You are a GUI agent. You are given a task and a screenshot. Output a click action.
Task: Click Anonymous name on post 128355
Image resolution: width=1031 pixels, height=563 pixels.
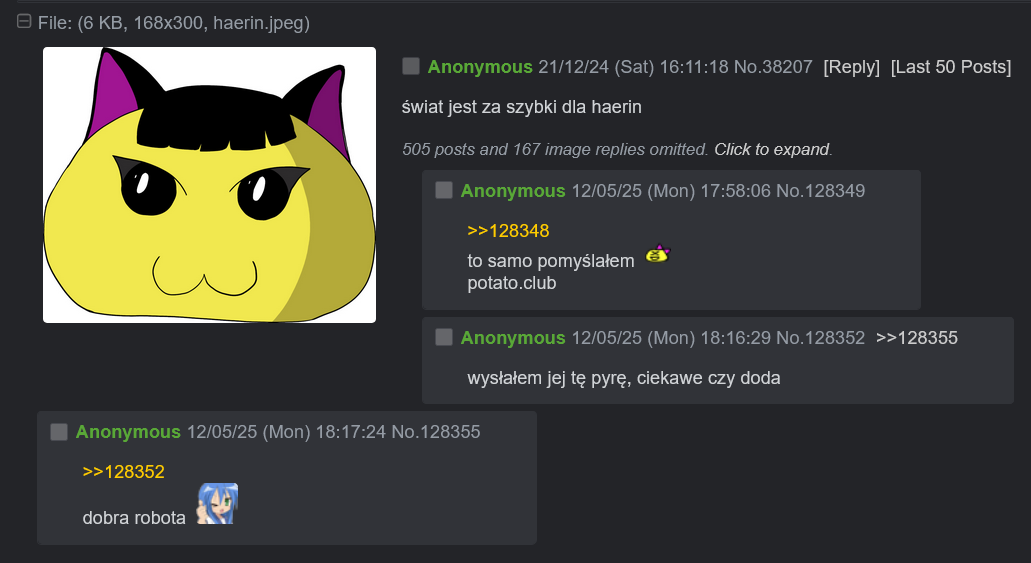pyautogui.click(x=128, y=432)
